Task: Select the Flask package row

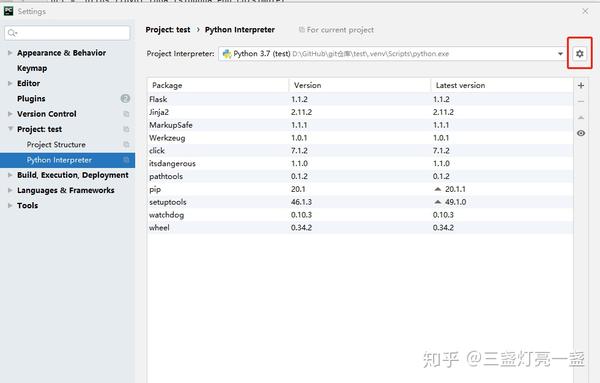Action: [x=360, y=99]
